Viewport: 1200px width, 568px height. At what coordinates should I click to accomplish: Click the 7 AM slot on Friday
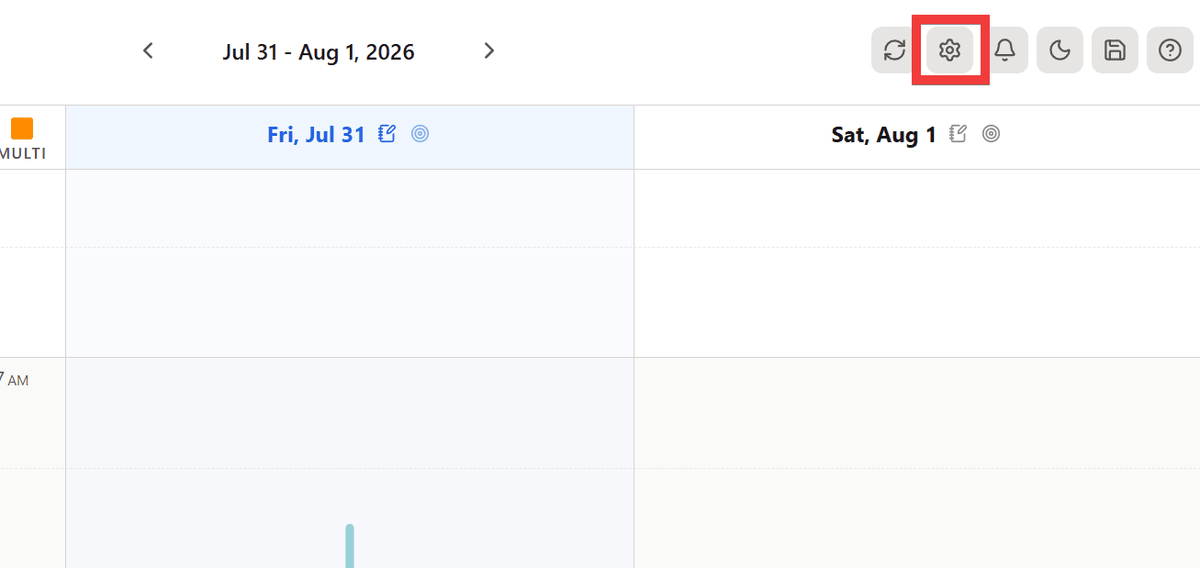click(350, 413)
